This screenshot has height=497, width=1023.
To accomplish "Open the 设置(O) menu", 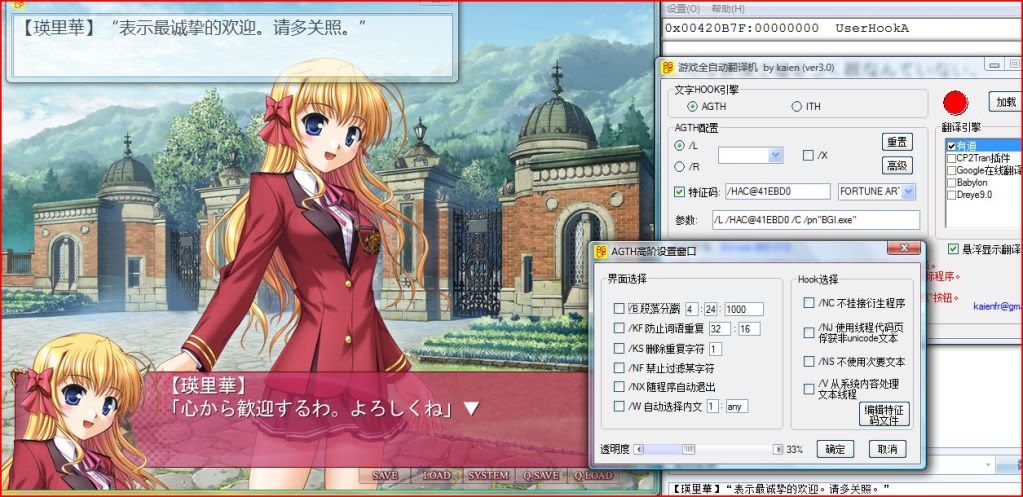I will 684,8.
